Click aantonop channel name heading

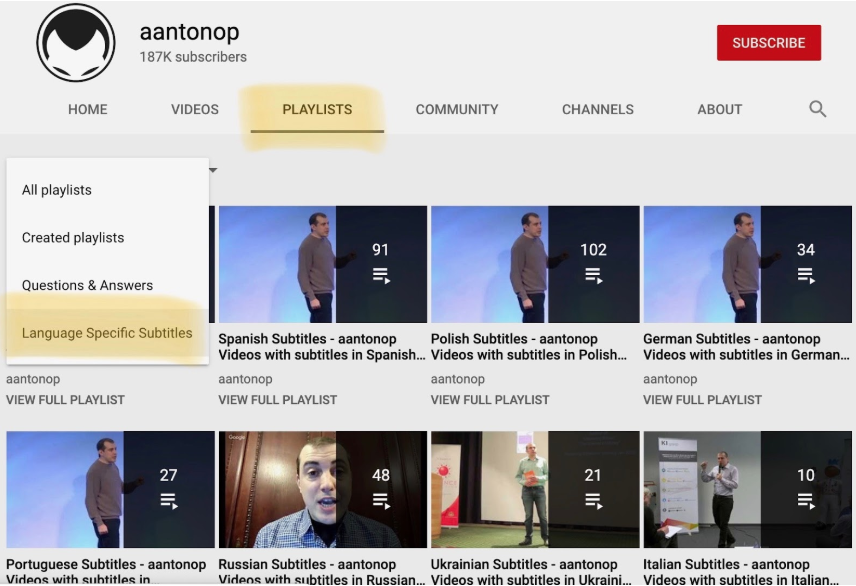click(x=189, y=32)
